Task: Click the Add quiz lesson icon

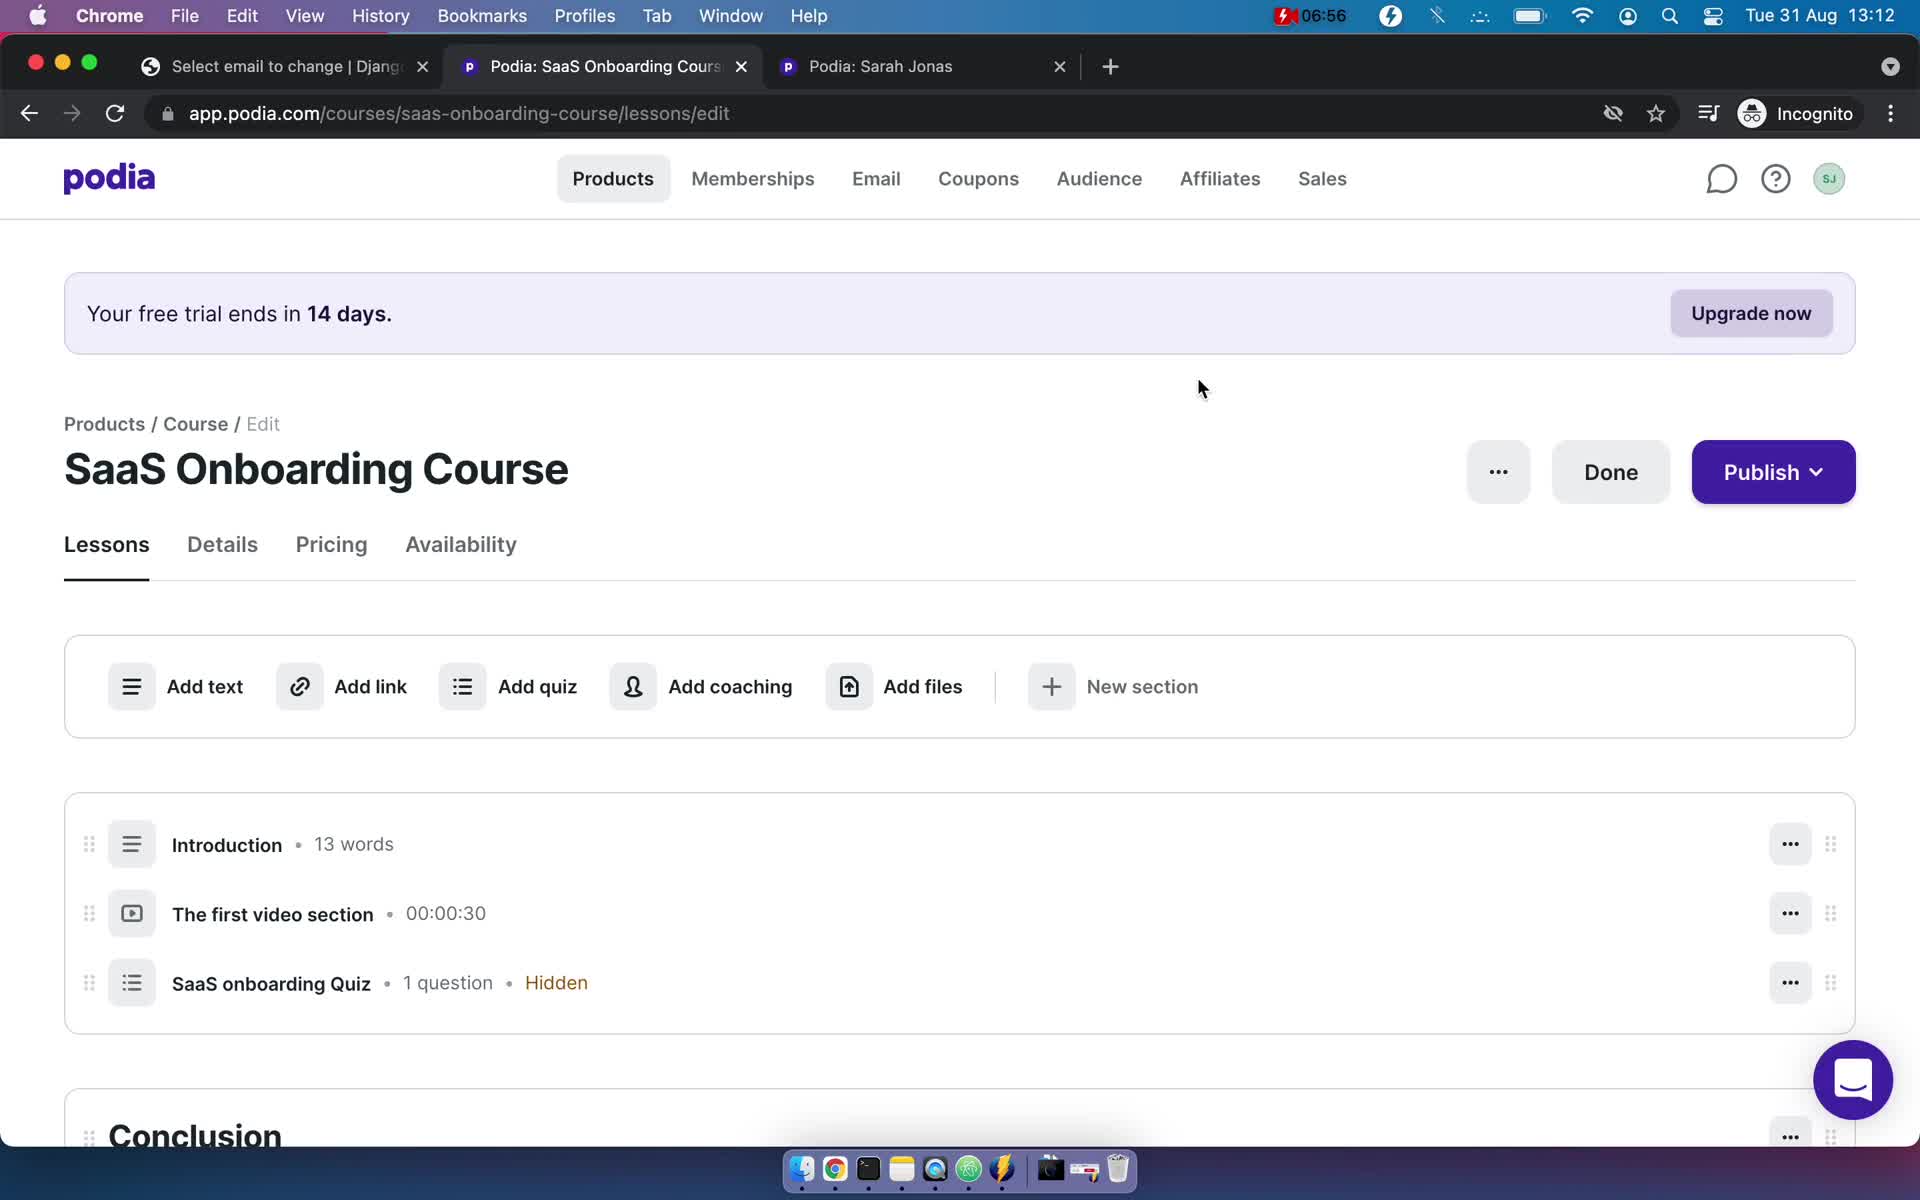Action: click(x=463, y=686)
